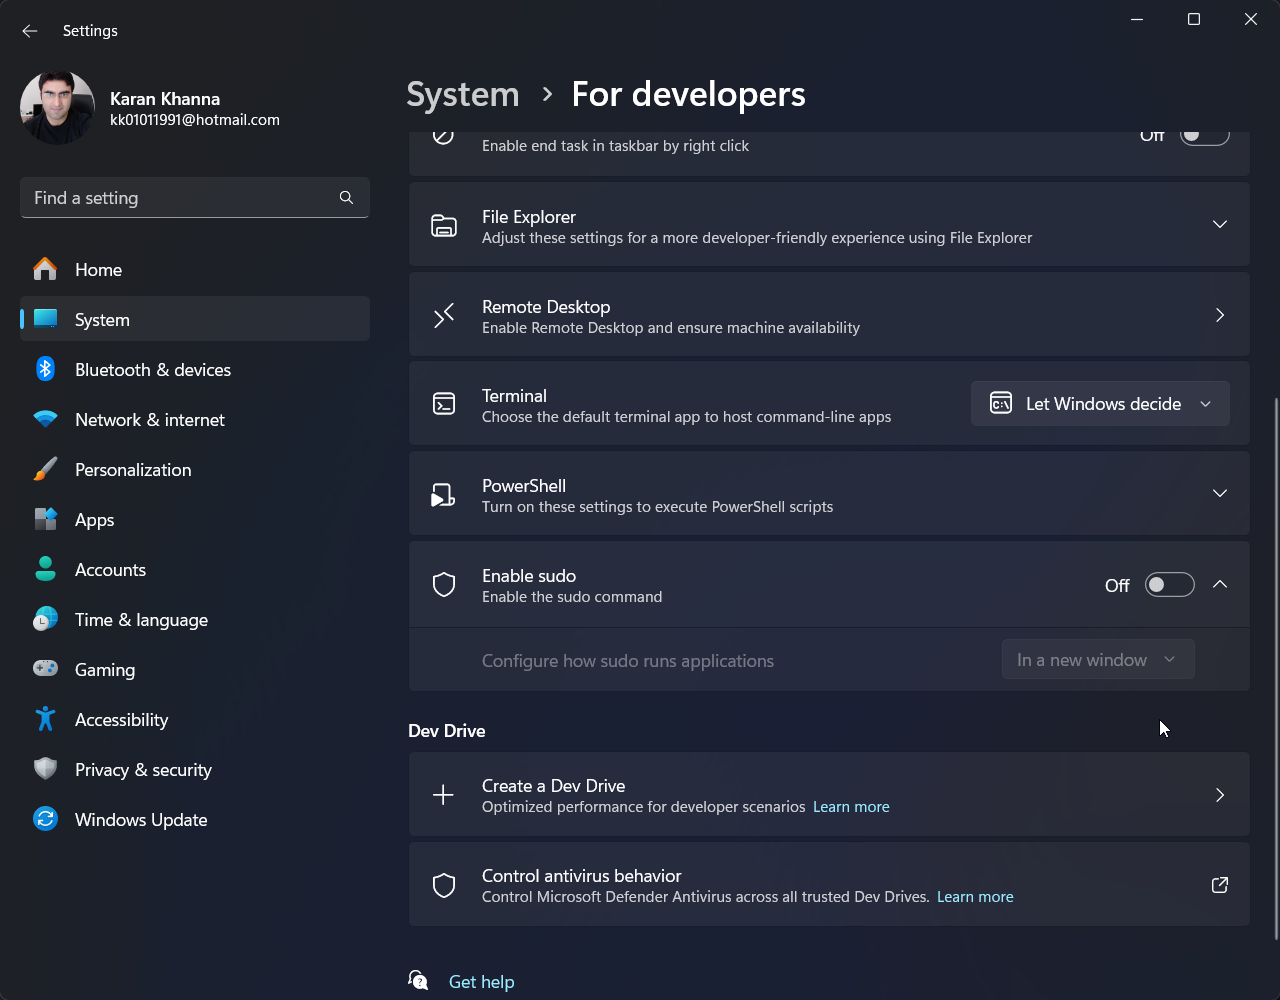Click System in the breadcrumb
Viewport: 1280px width, 1000px height.
coord(463,94)
